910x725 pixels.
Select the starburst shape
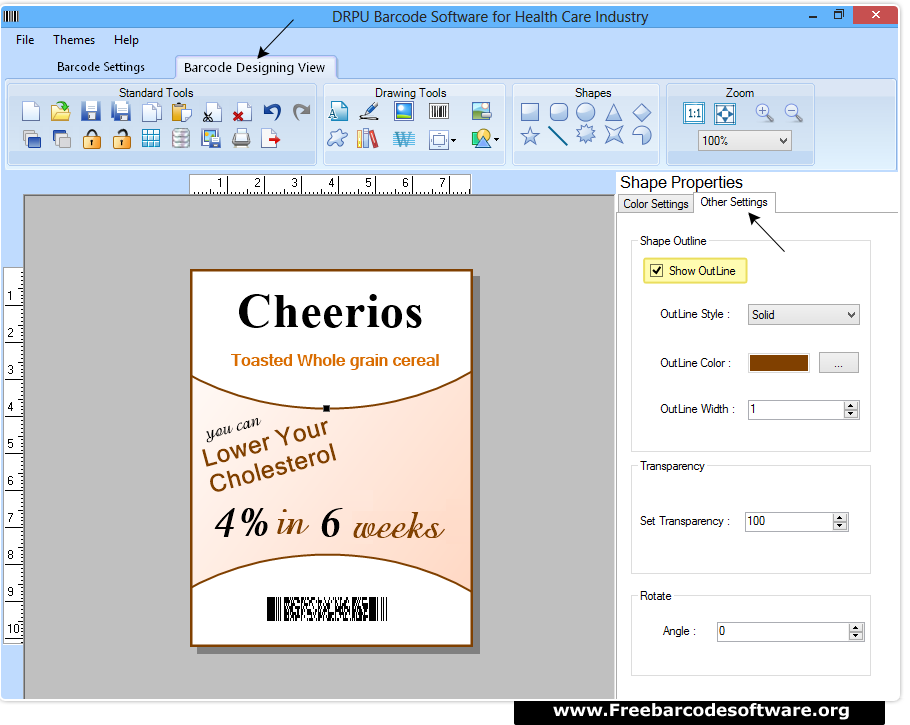point(586,134)
